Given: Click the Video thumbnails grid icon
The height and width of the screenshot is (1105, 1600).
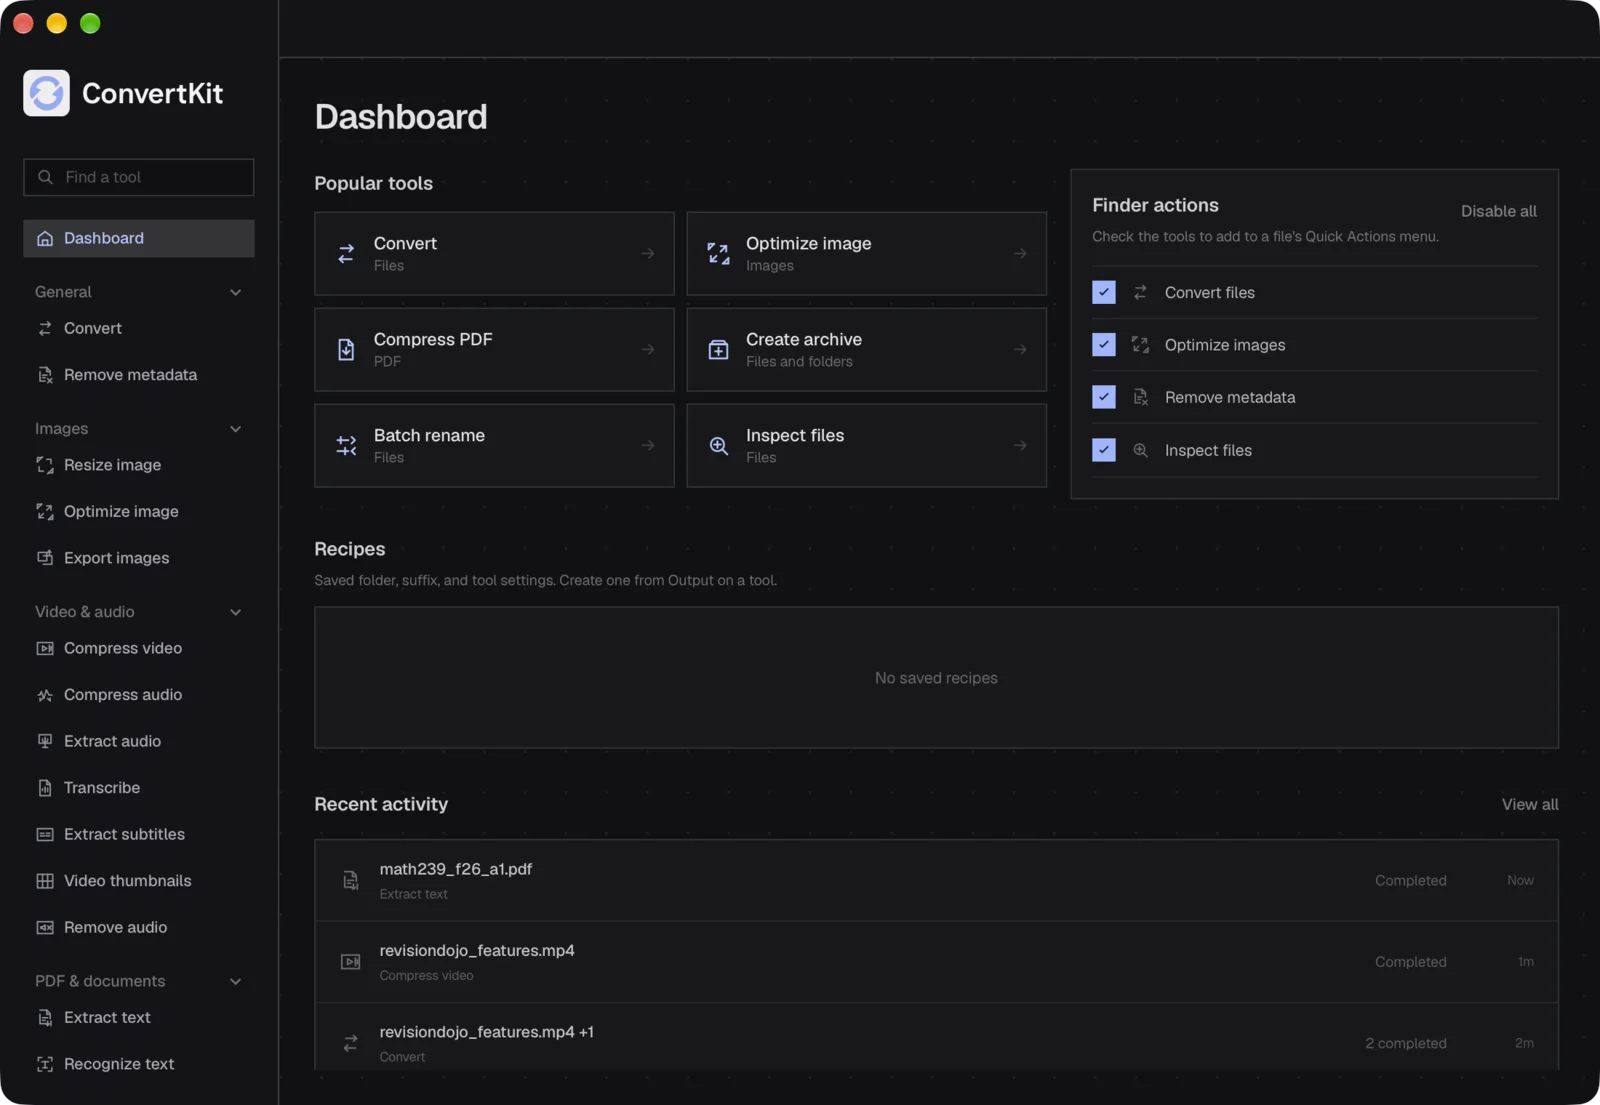Looking at the screenshot, I should coord(45,881).
